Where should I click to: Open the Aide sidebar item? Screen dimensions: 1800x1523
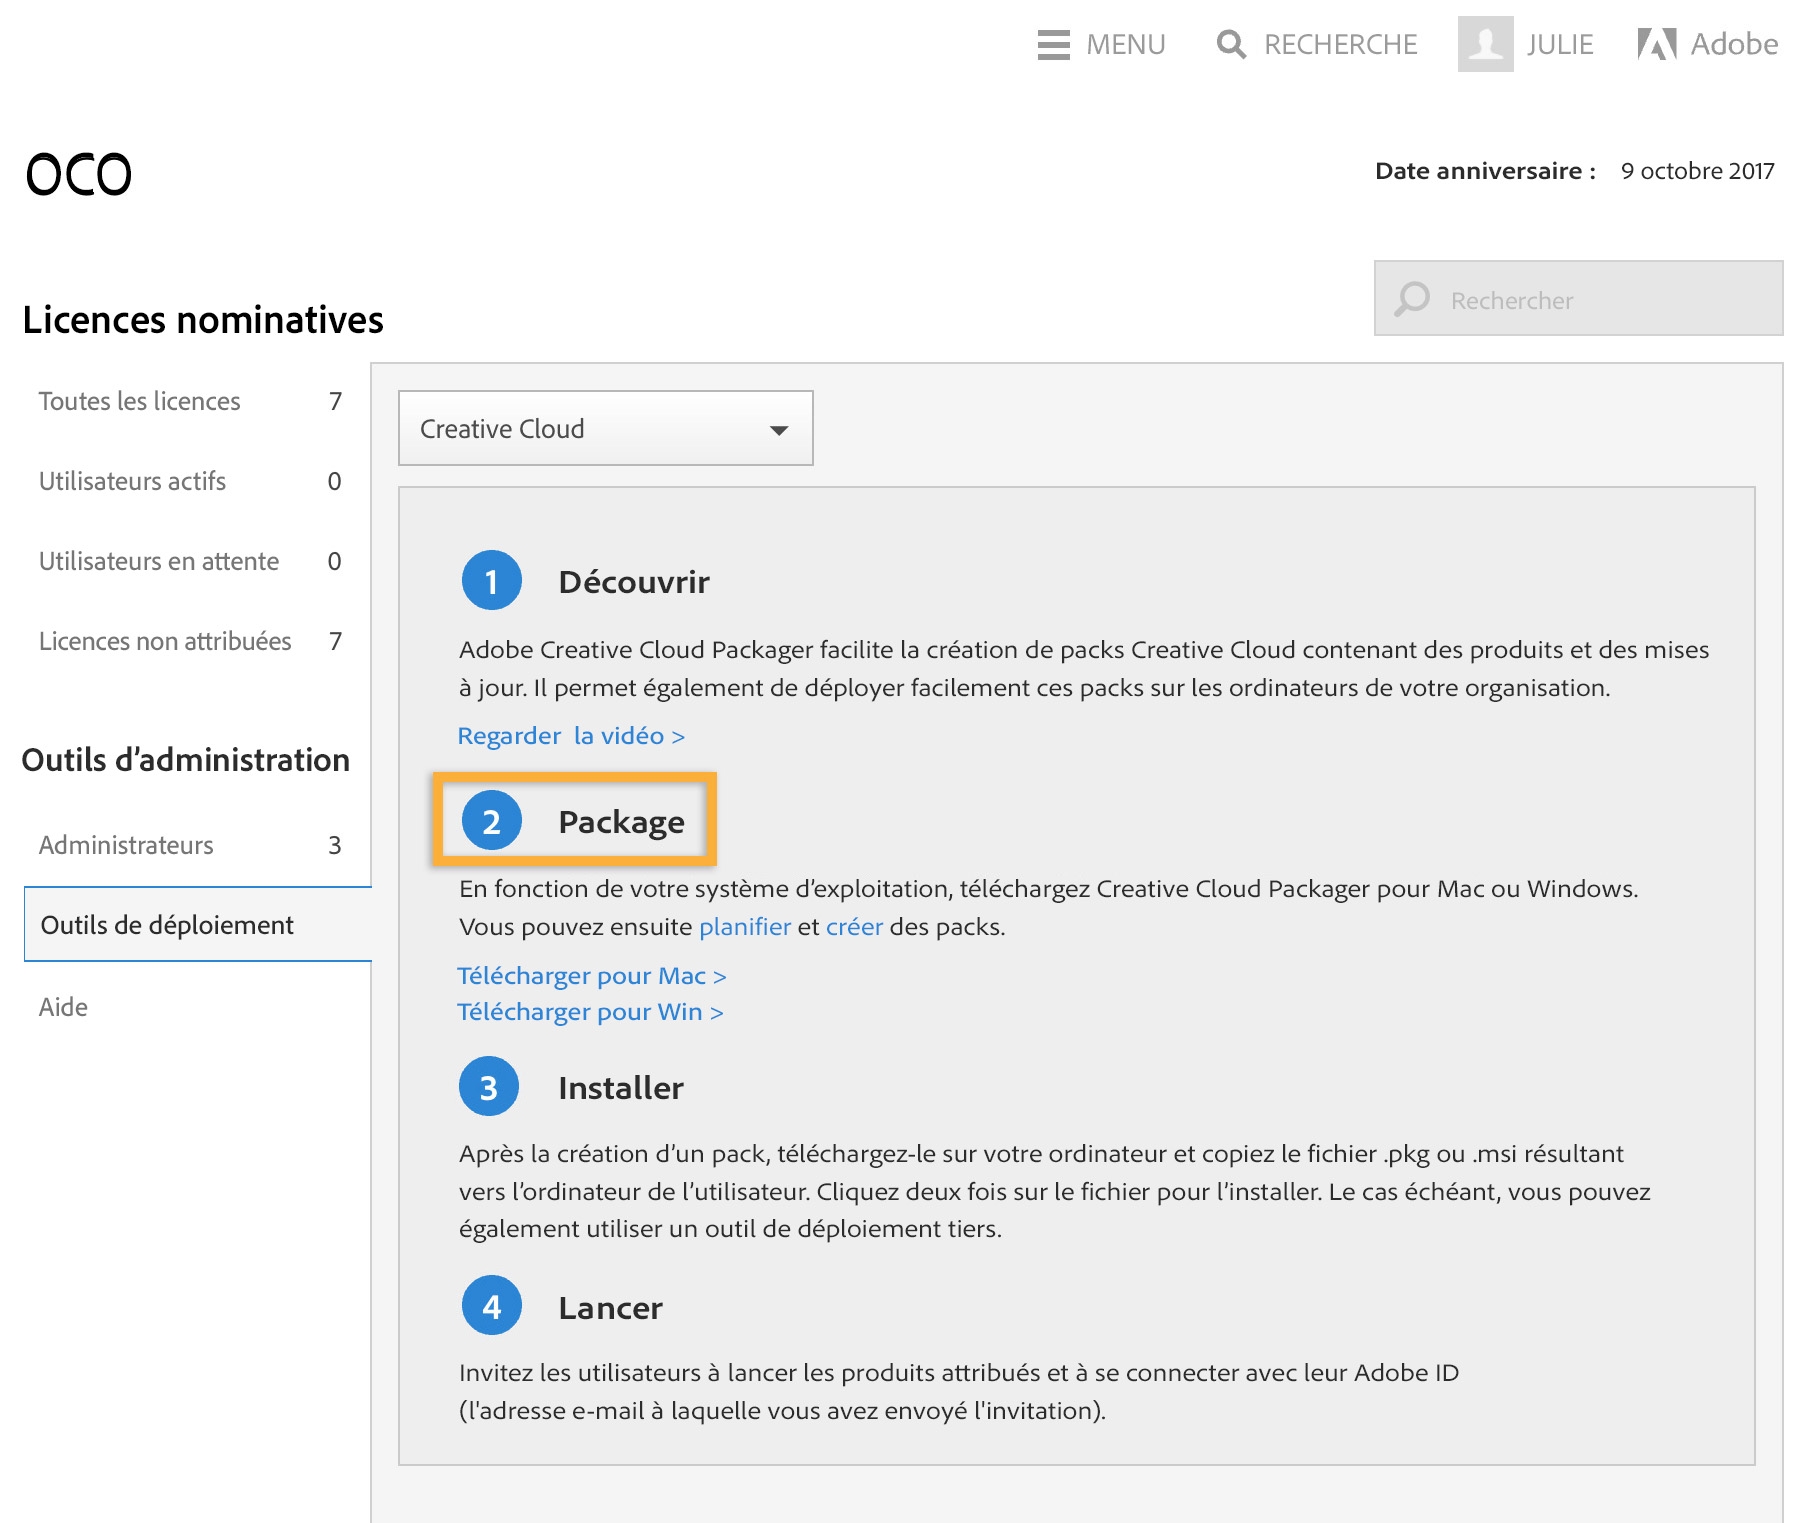pos(63,1007)
